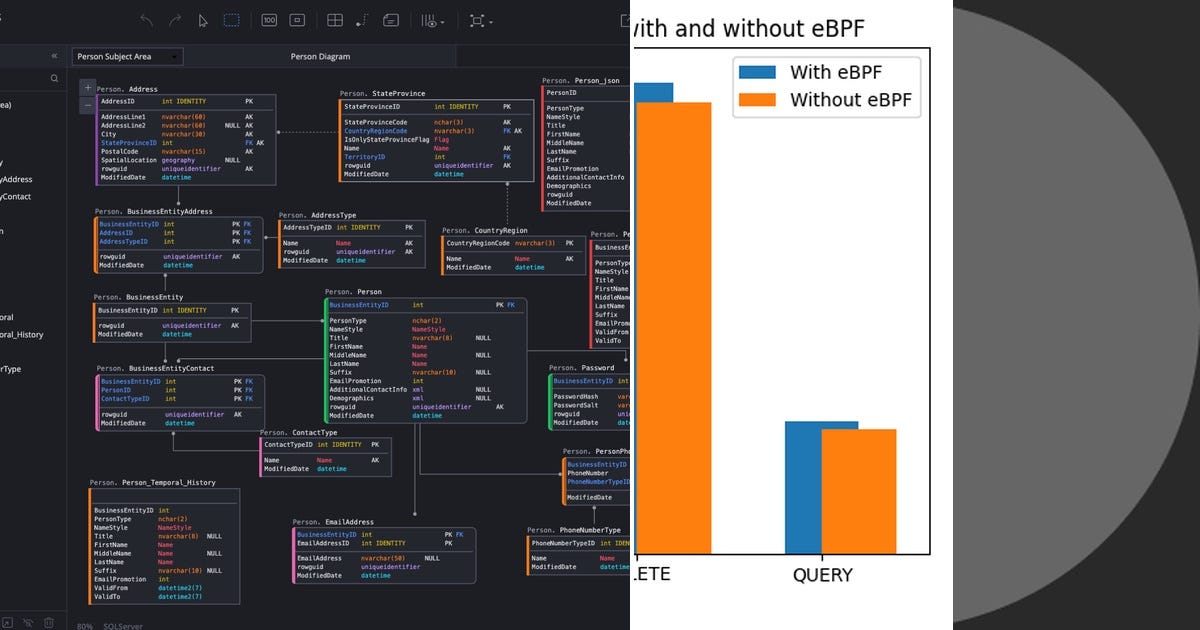Activate the rectangular marquee selection tool
The width and height of the screenshot is (1200, 630).
coord(231,20)
